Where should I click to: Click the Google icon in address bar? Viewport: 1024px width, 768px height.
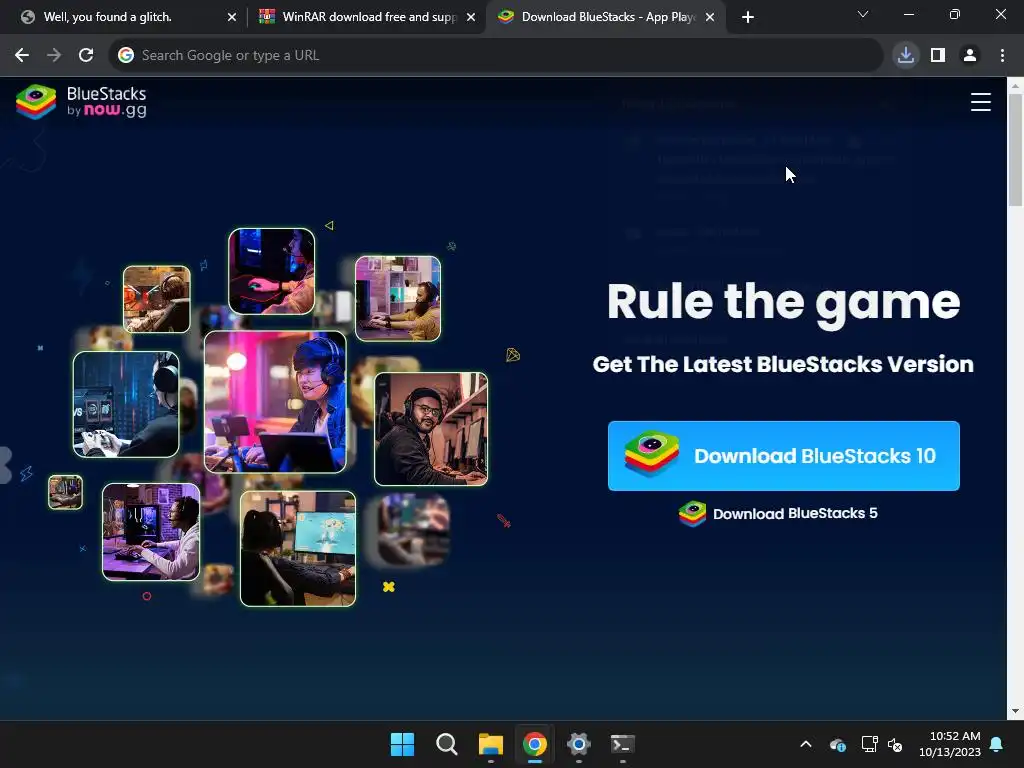(x=126, y=56)
